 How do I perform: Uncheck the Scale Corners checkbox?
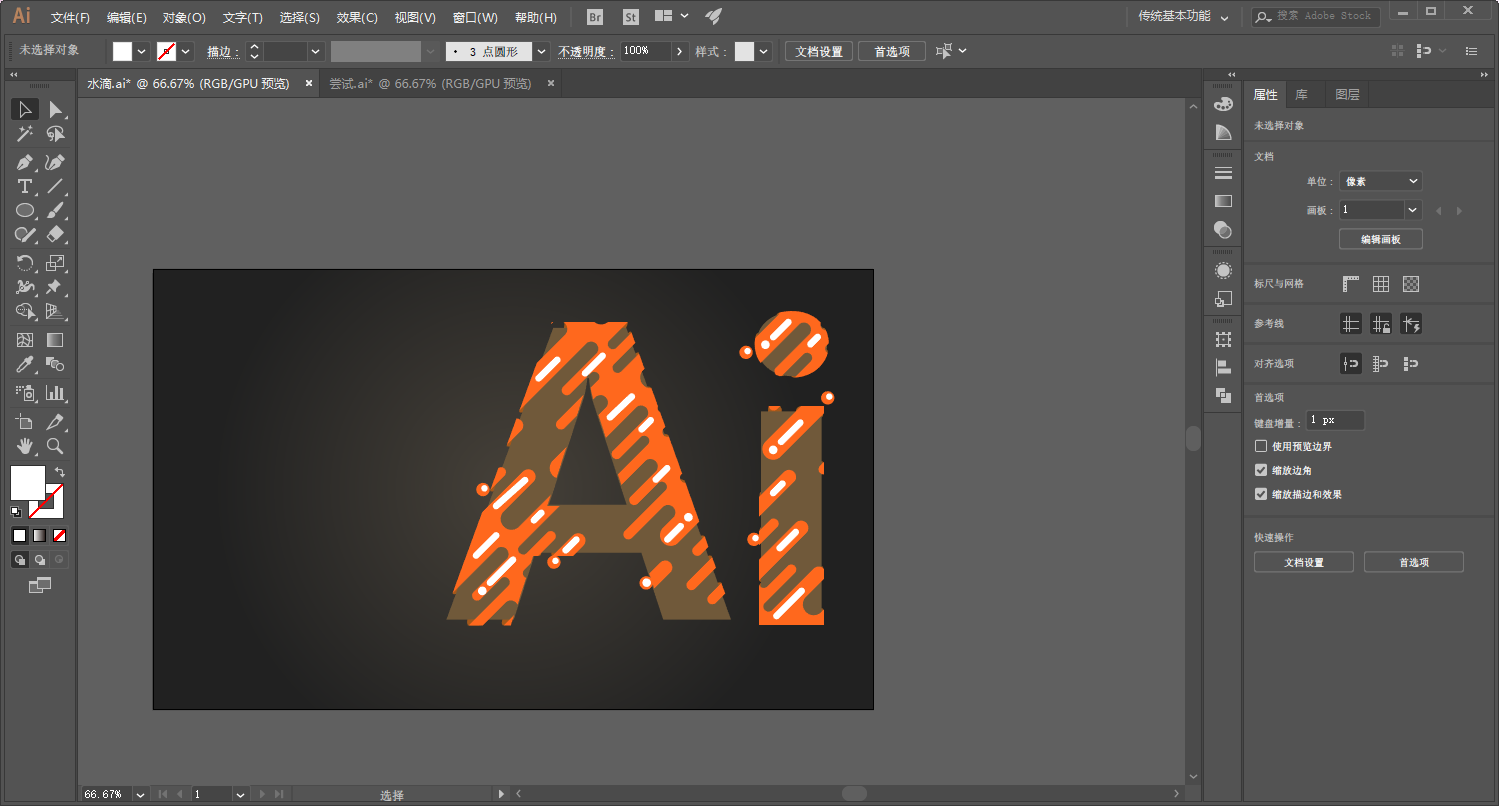pyautogui.click(x=1261, y=470)
